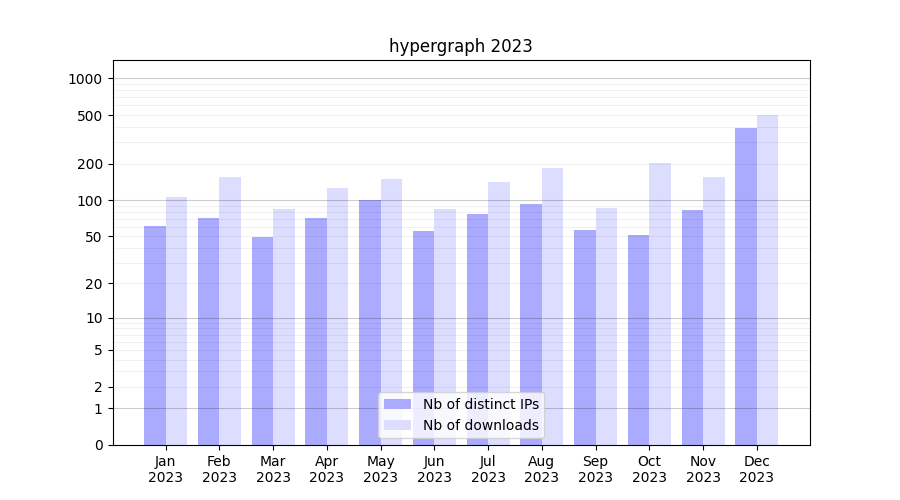Click the 'Nb of downloads' legend swatch
The image size is (900, 500).
coord(397,425)
